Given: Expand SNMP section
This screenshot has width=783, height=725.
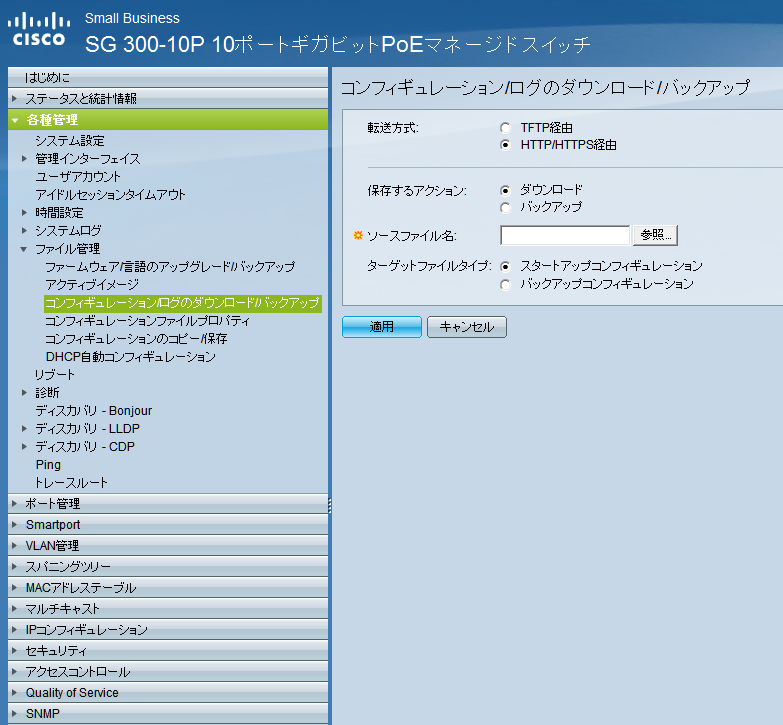Looking at the screenshot, I should tap(168, 714).
